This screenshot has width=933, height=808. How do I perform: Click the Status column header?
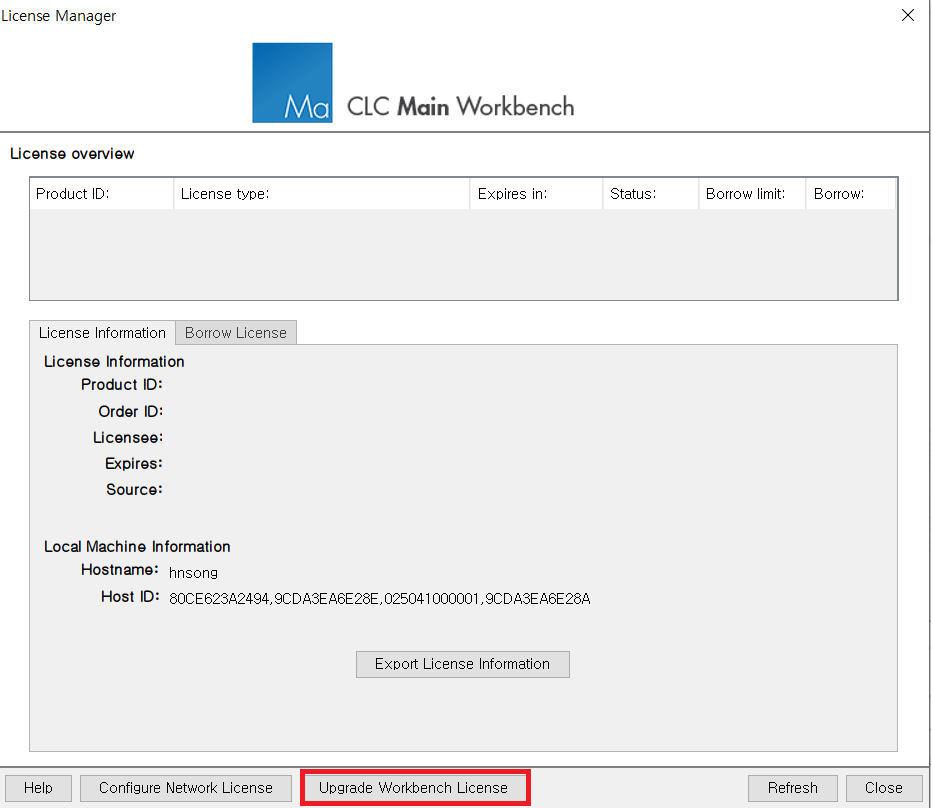(650, 194)
